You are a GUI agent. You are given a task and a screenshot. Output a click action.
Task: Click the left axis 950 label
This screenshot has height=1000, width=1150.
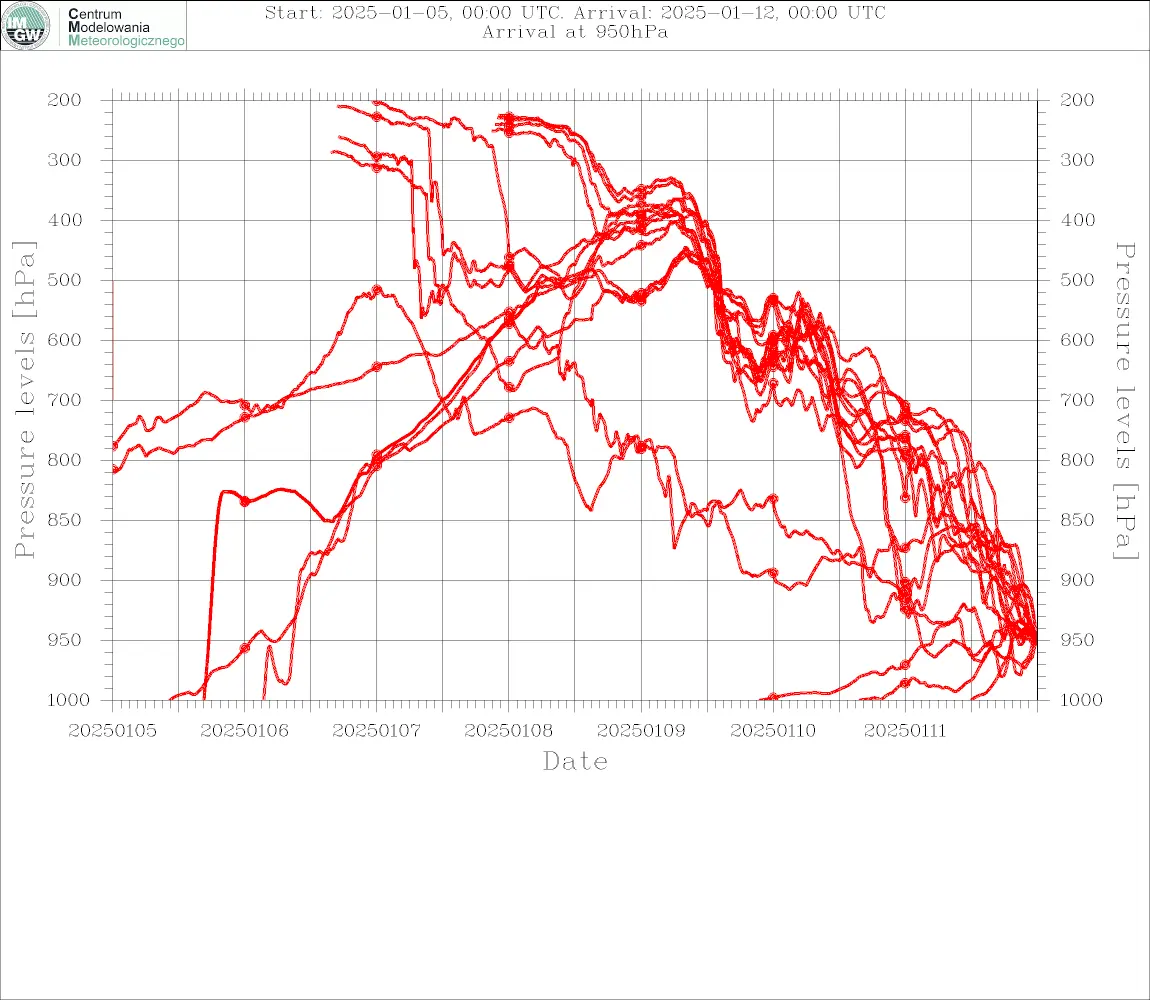65,640
